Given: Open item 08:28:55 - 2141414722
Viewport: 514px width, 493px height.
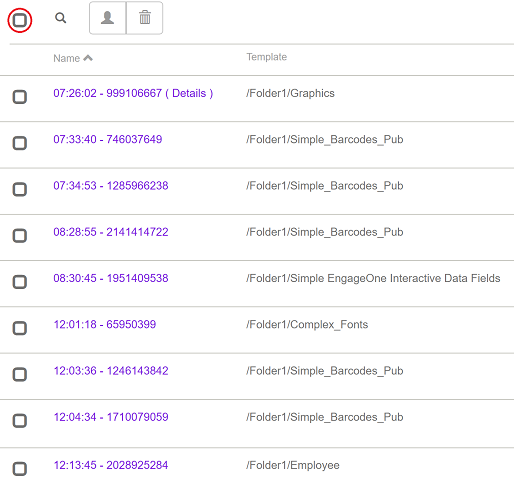Looking at the screenshot, I should [x=111, y=232].
